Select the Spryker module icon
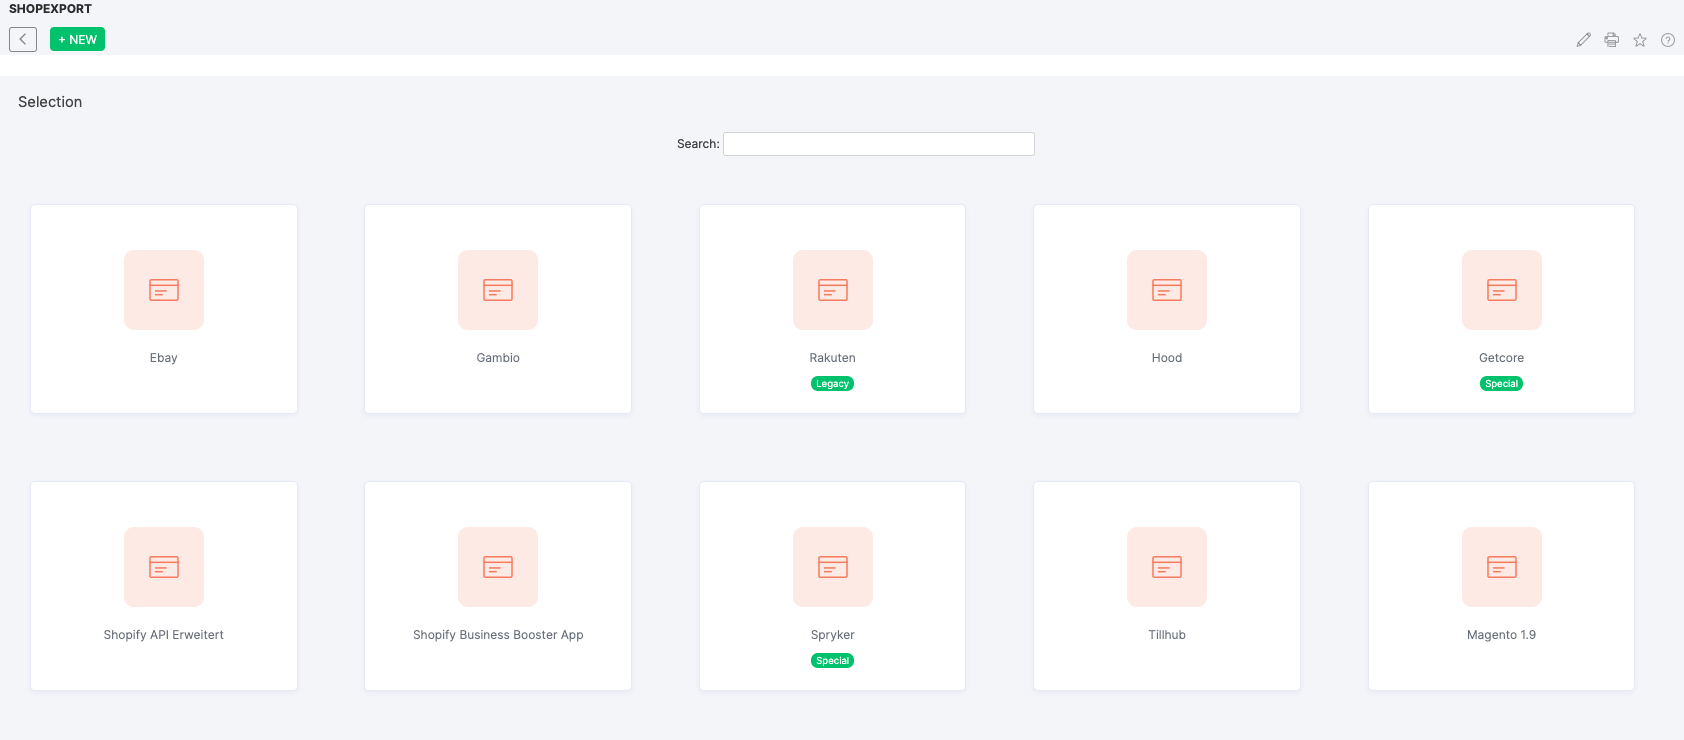The image size is (1684, 740). point(832,567)
